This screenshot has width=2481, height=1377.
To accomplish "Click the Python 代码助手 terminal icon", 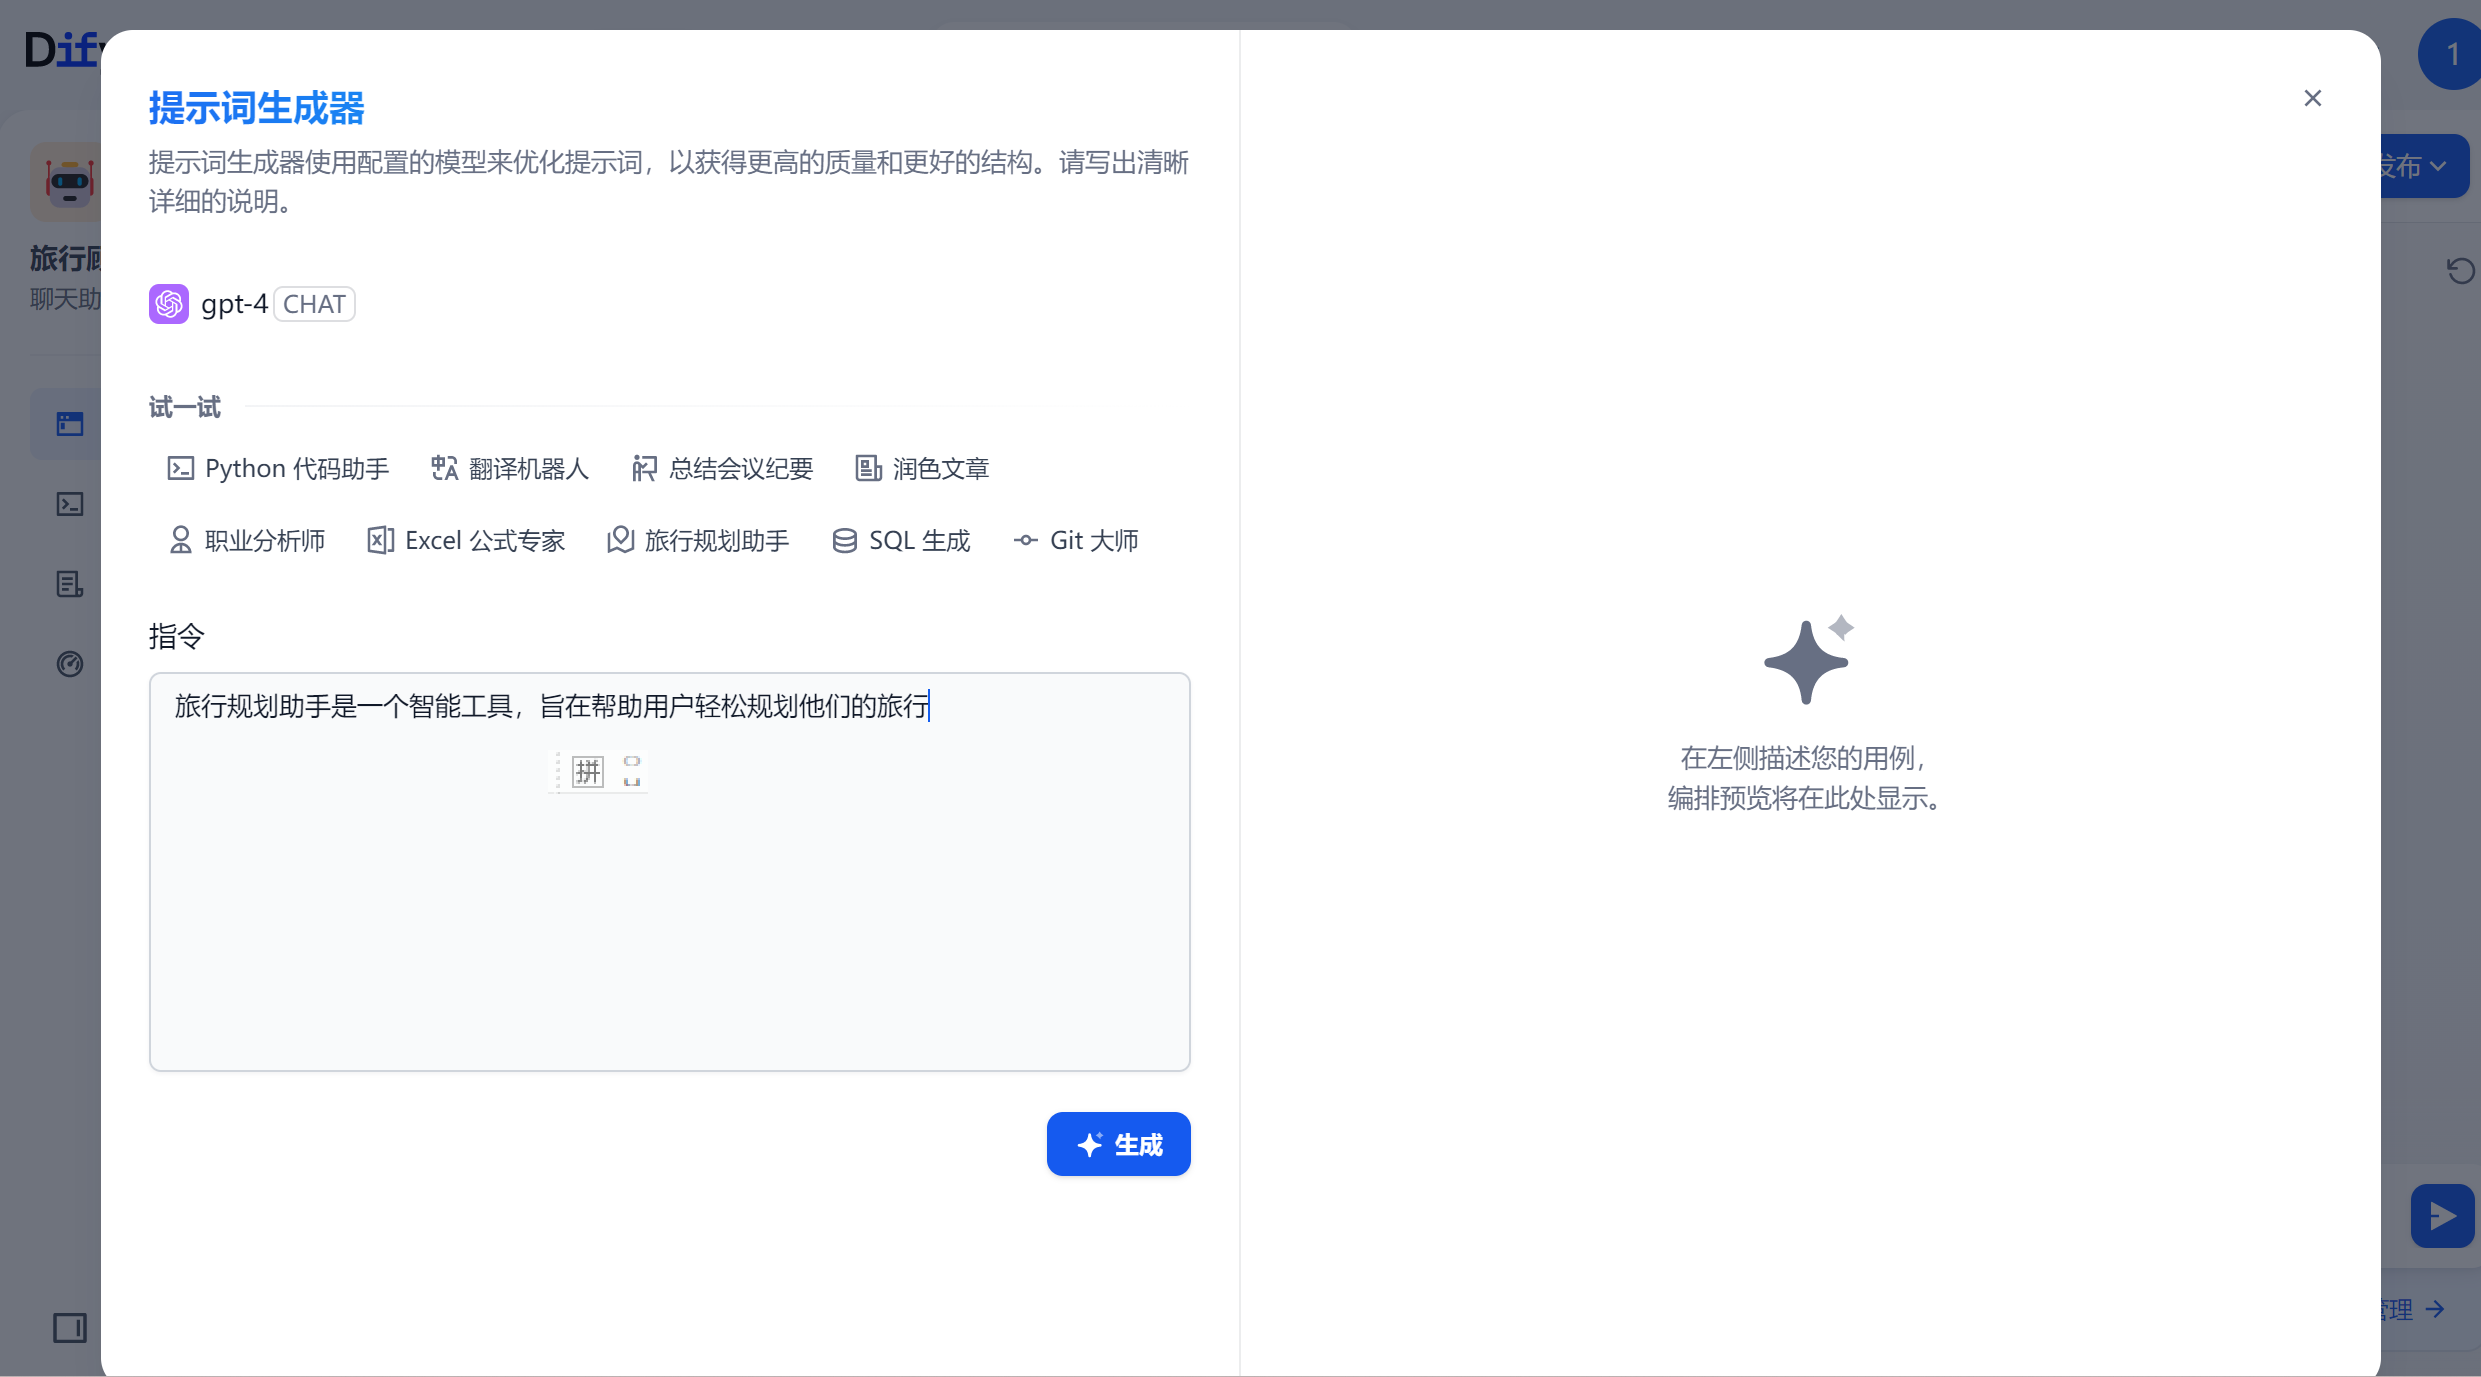I will click(x=180, y=468).
